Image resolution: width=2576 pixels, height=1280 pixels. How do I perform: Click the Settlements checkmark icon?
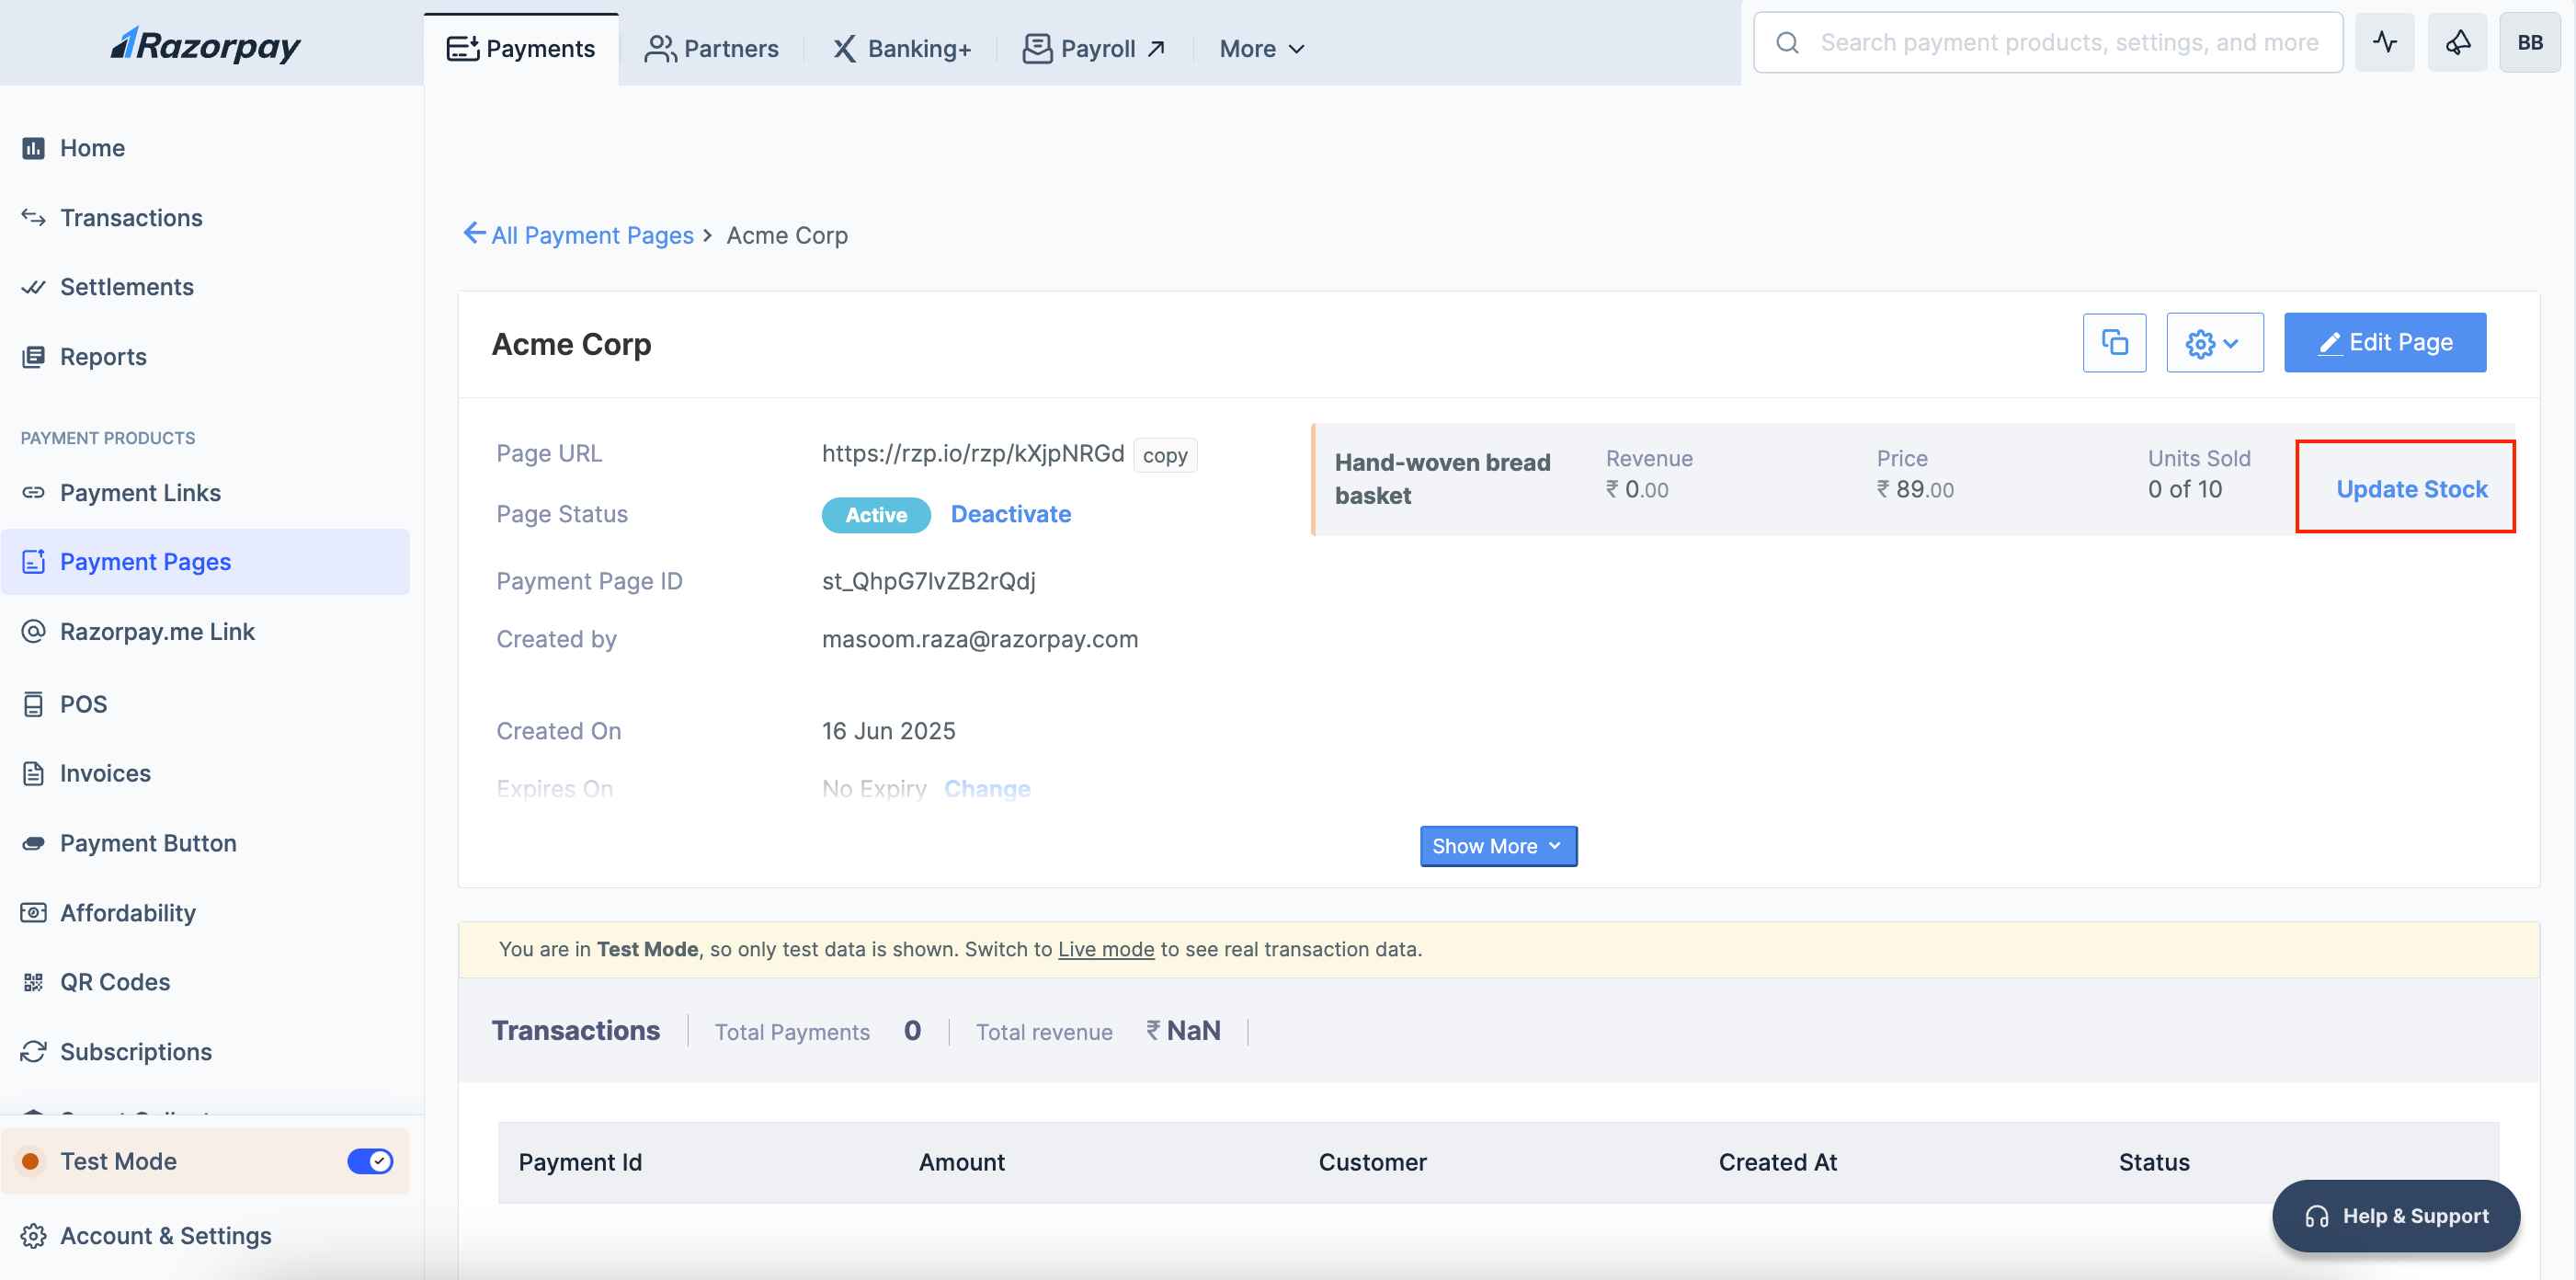(x=33, y=287)
